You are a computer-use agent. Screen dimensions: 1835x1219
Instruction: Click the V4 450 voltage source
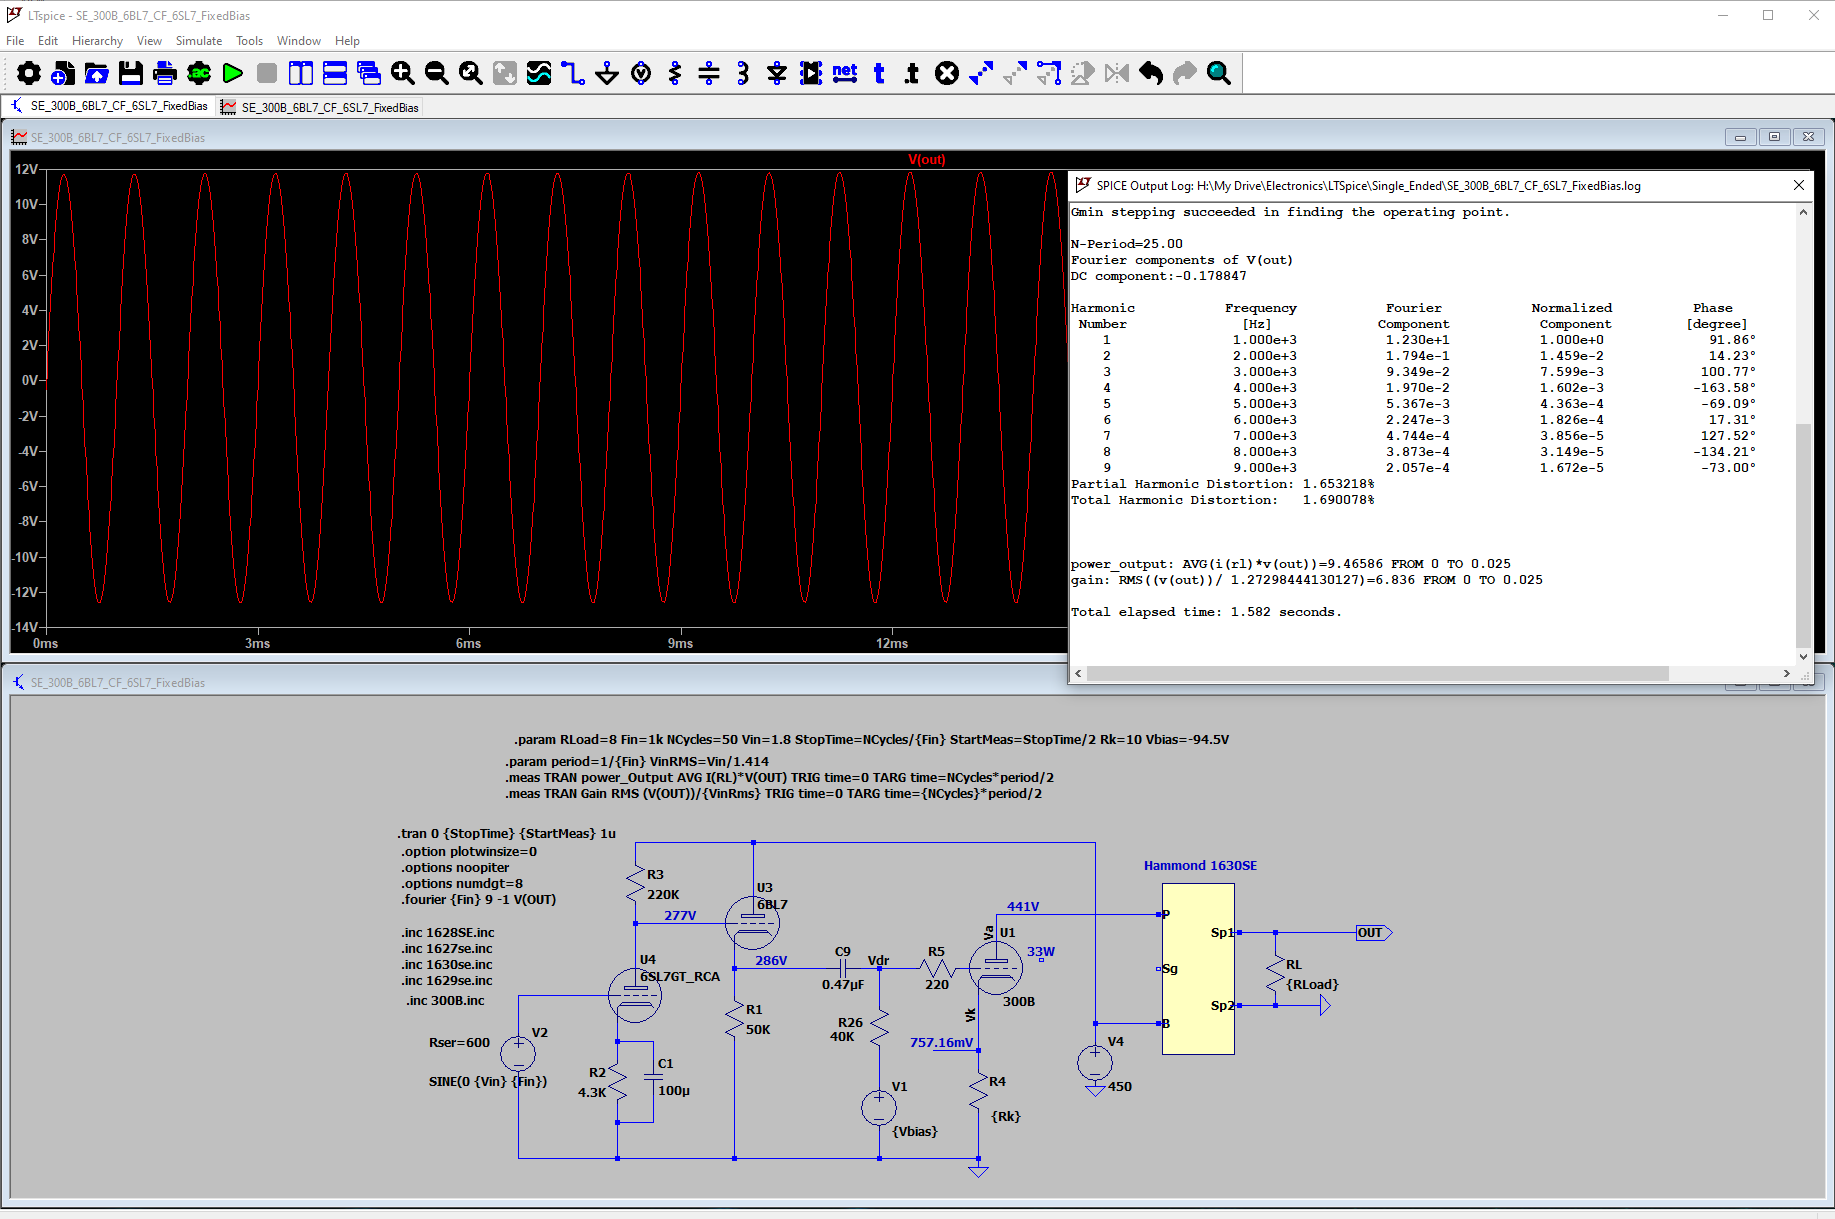pos(1095,1062)
